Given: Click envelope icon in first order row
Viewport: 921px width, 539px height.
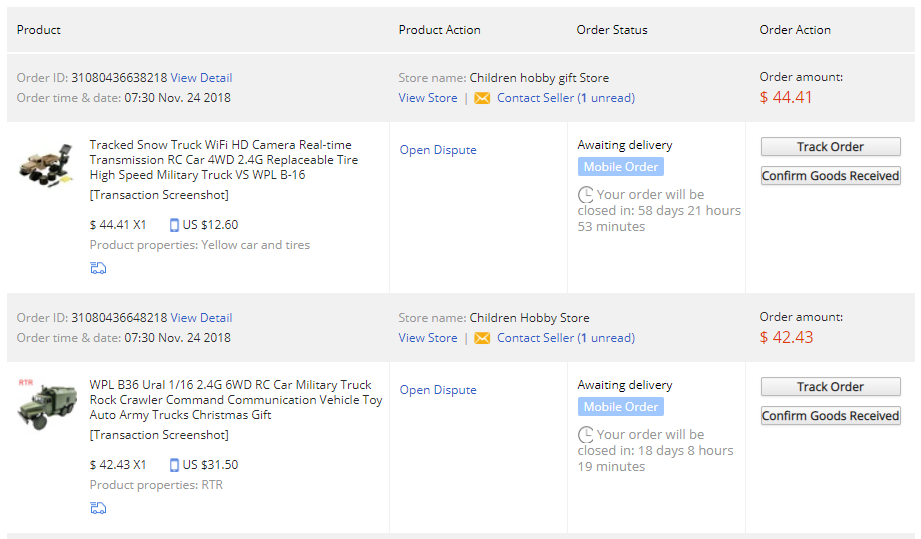Looking at the screenshot, I should (482, 98).
